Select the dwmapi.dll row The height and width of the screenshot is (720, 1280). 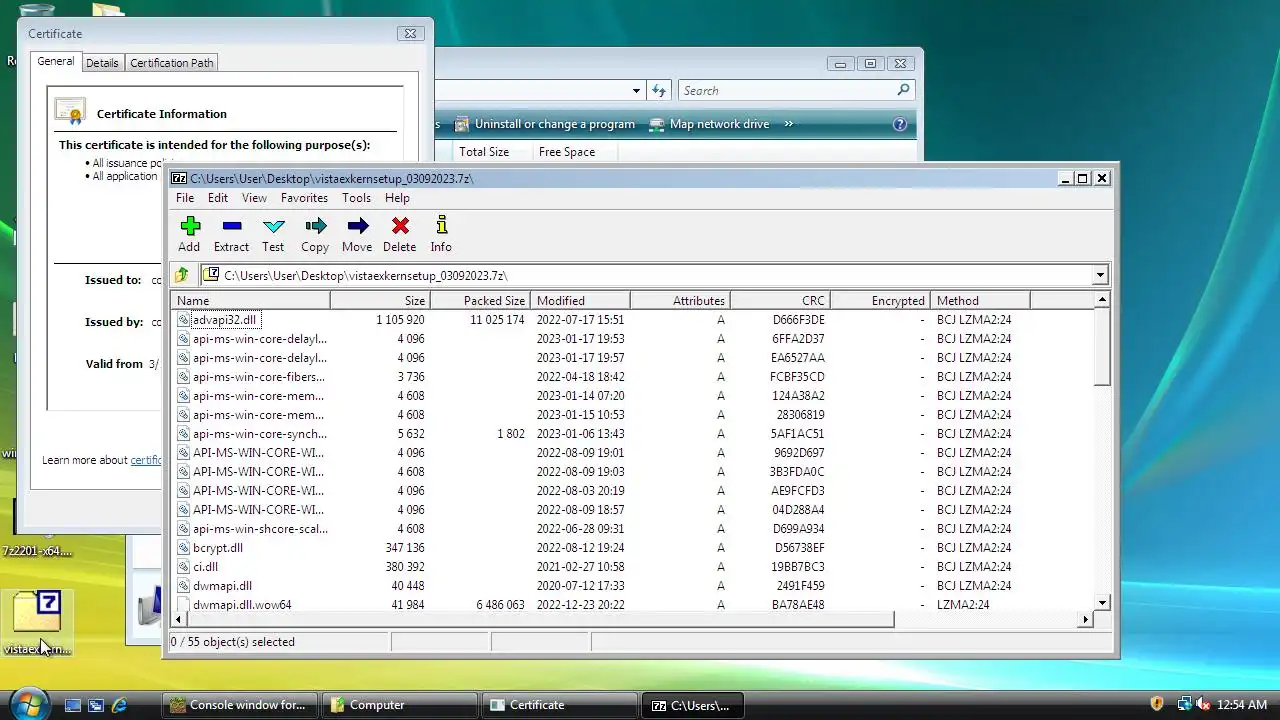(634, 586)
